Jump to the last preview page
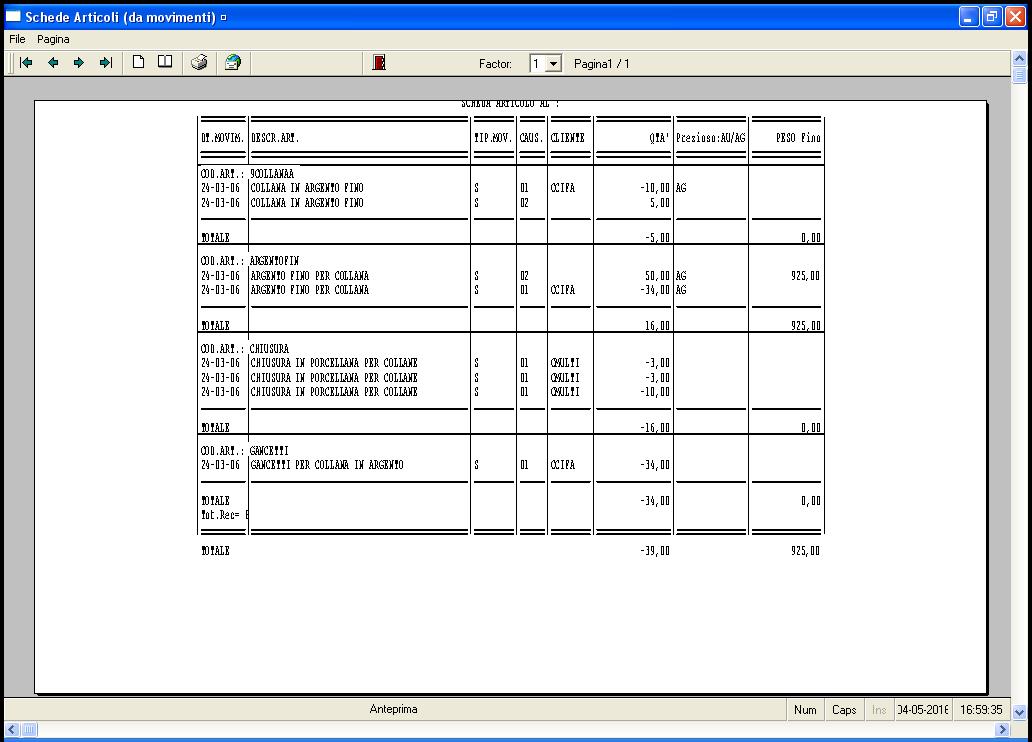The image size is (1032, 742). click(106, 63)
